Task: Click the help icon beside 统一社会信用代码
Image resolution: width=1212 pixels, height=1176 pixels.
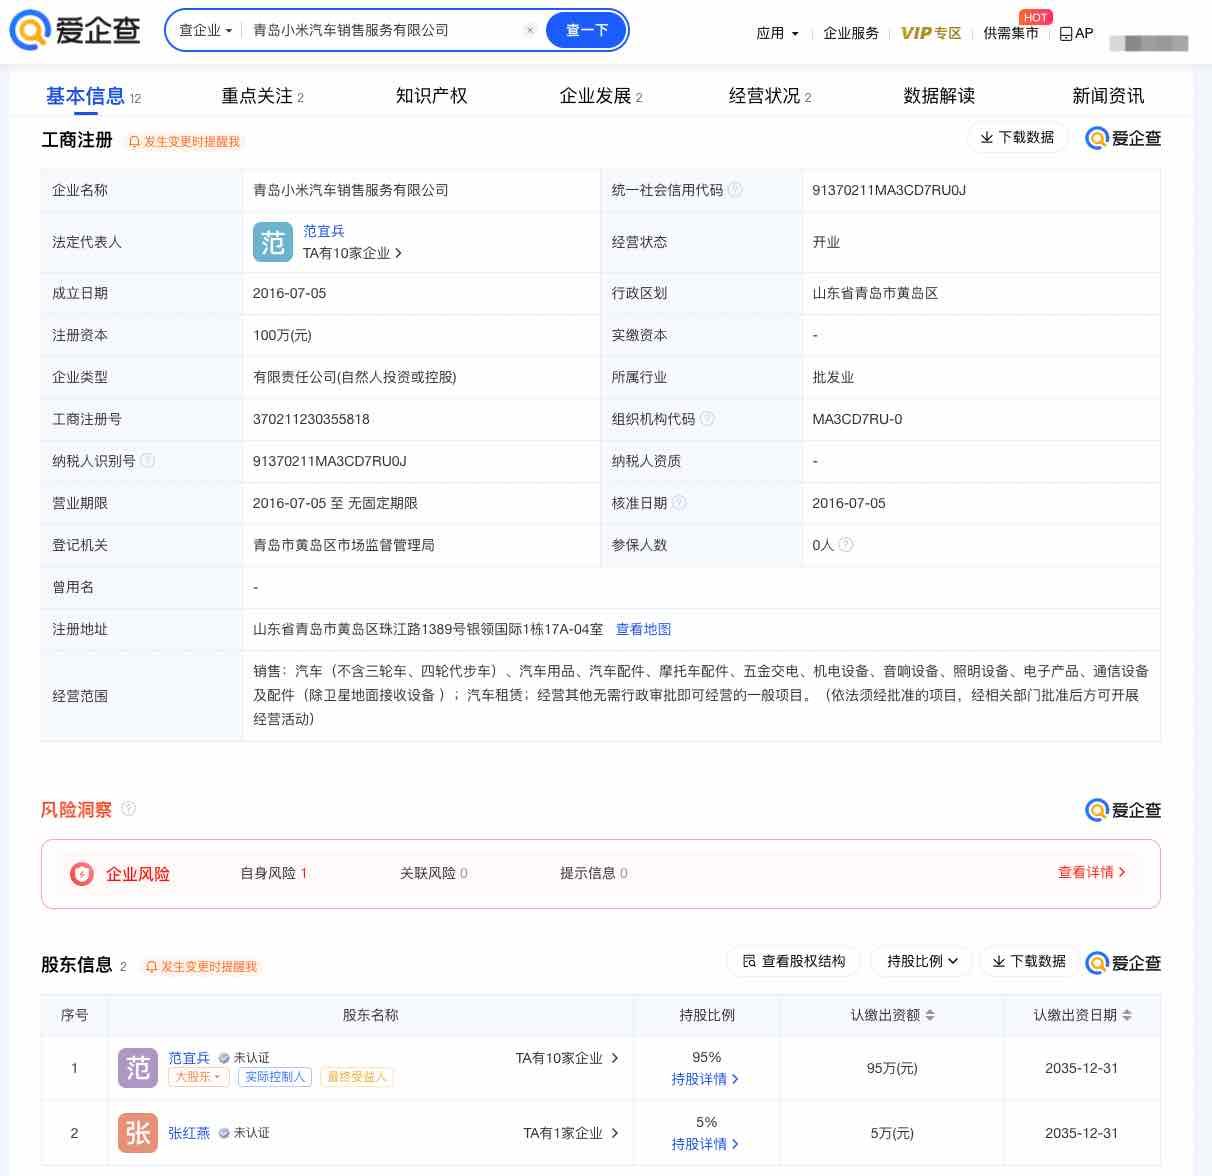Action: click(735, 190)
